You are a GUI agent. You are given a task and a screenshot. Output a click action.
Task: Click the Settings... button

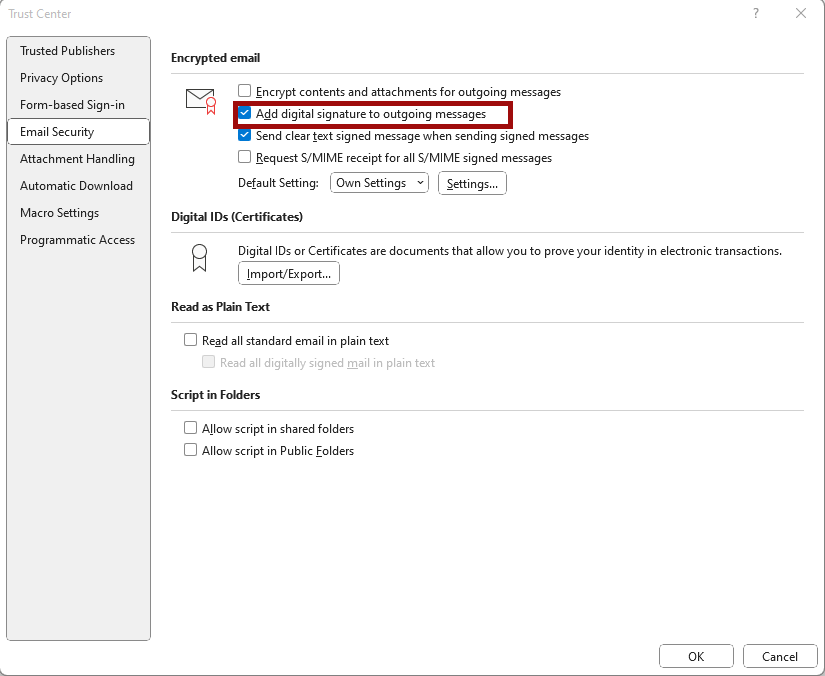pyautogui.click(x=472, y=183)
